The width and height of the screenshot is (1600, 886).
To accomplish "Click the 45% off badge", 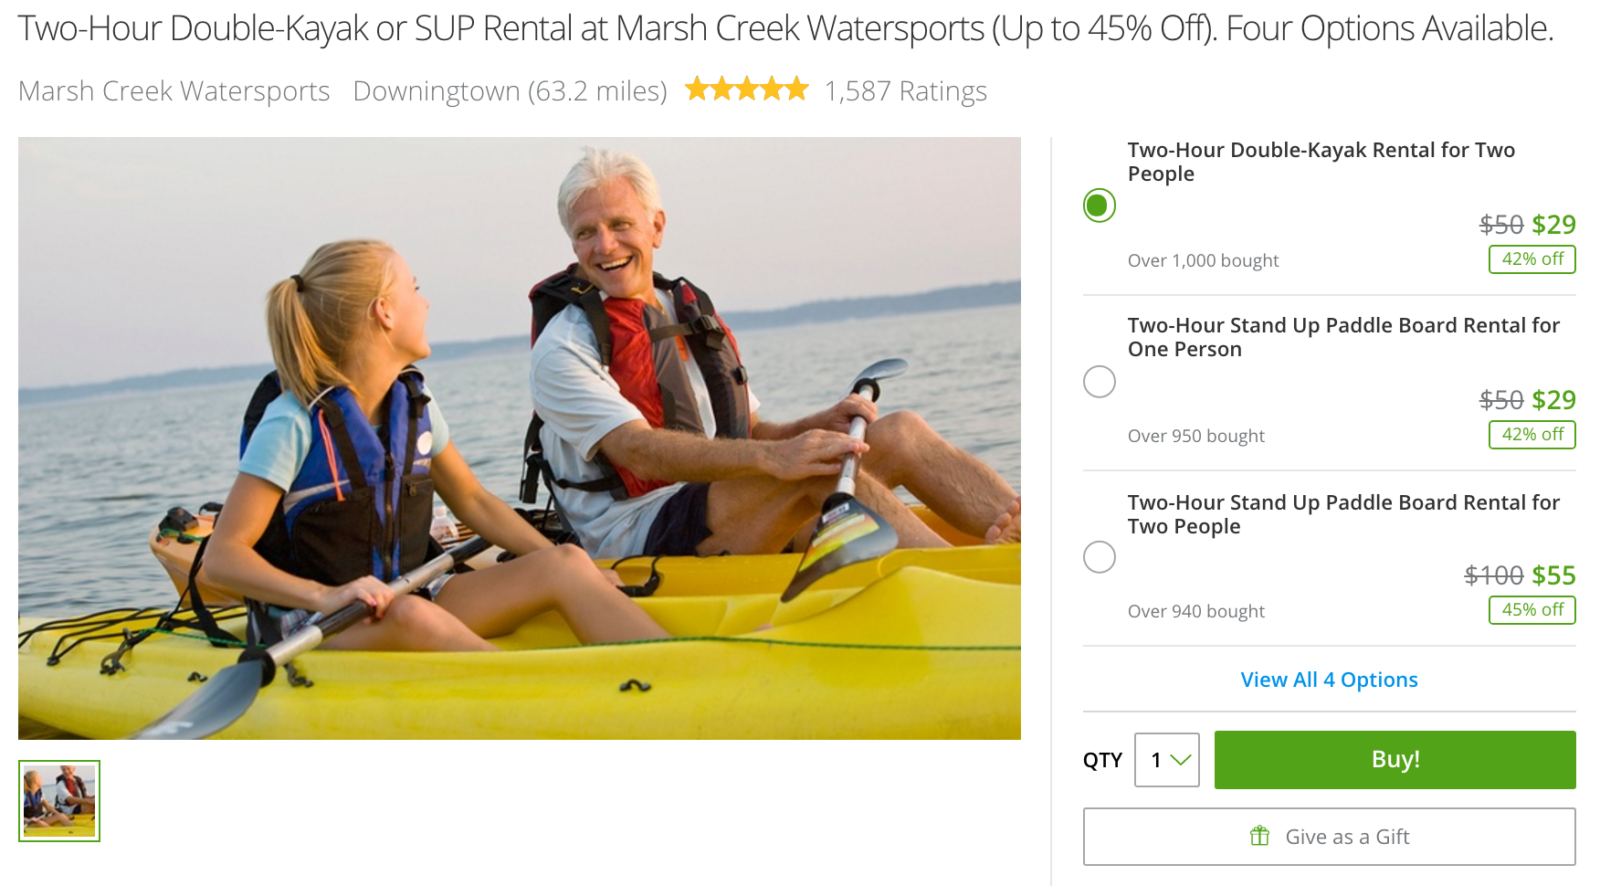I will 1532,610.
